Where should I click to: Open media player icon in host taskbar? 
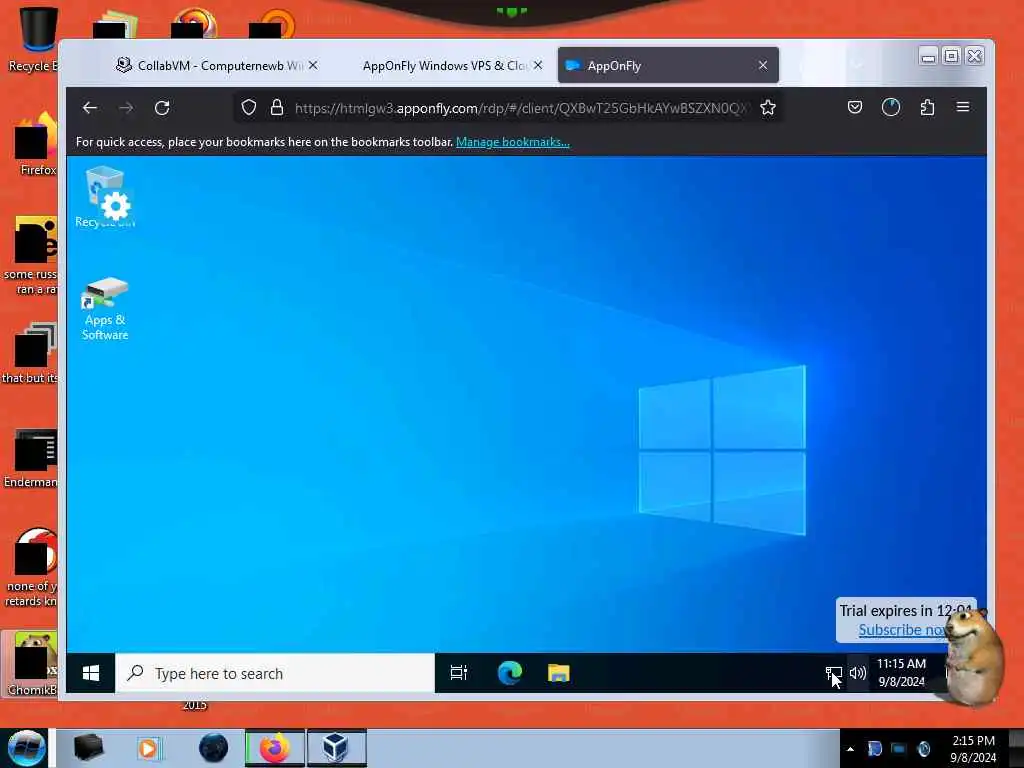[x=148, y=748]
